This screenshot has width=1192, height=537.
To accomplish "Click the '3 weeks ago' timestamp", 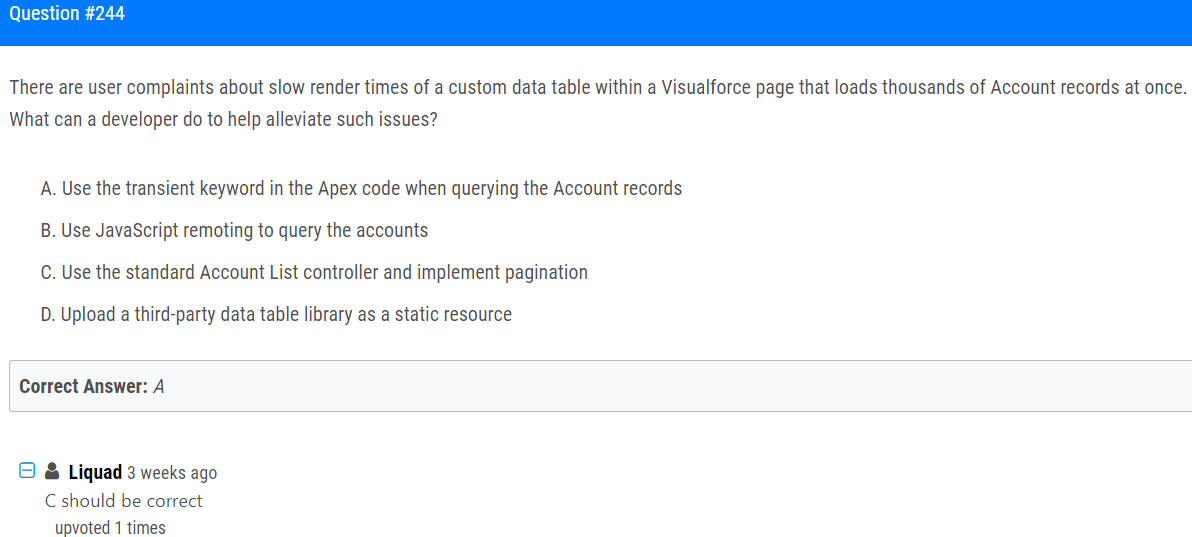I will [x=172, y=473].
